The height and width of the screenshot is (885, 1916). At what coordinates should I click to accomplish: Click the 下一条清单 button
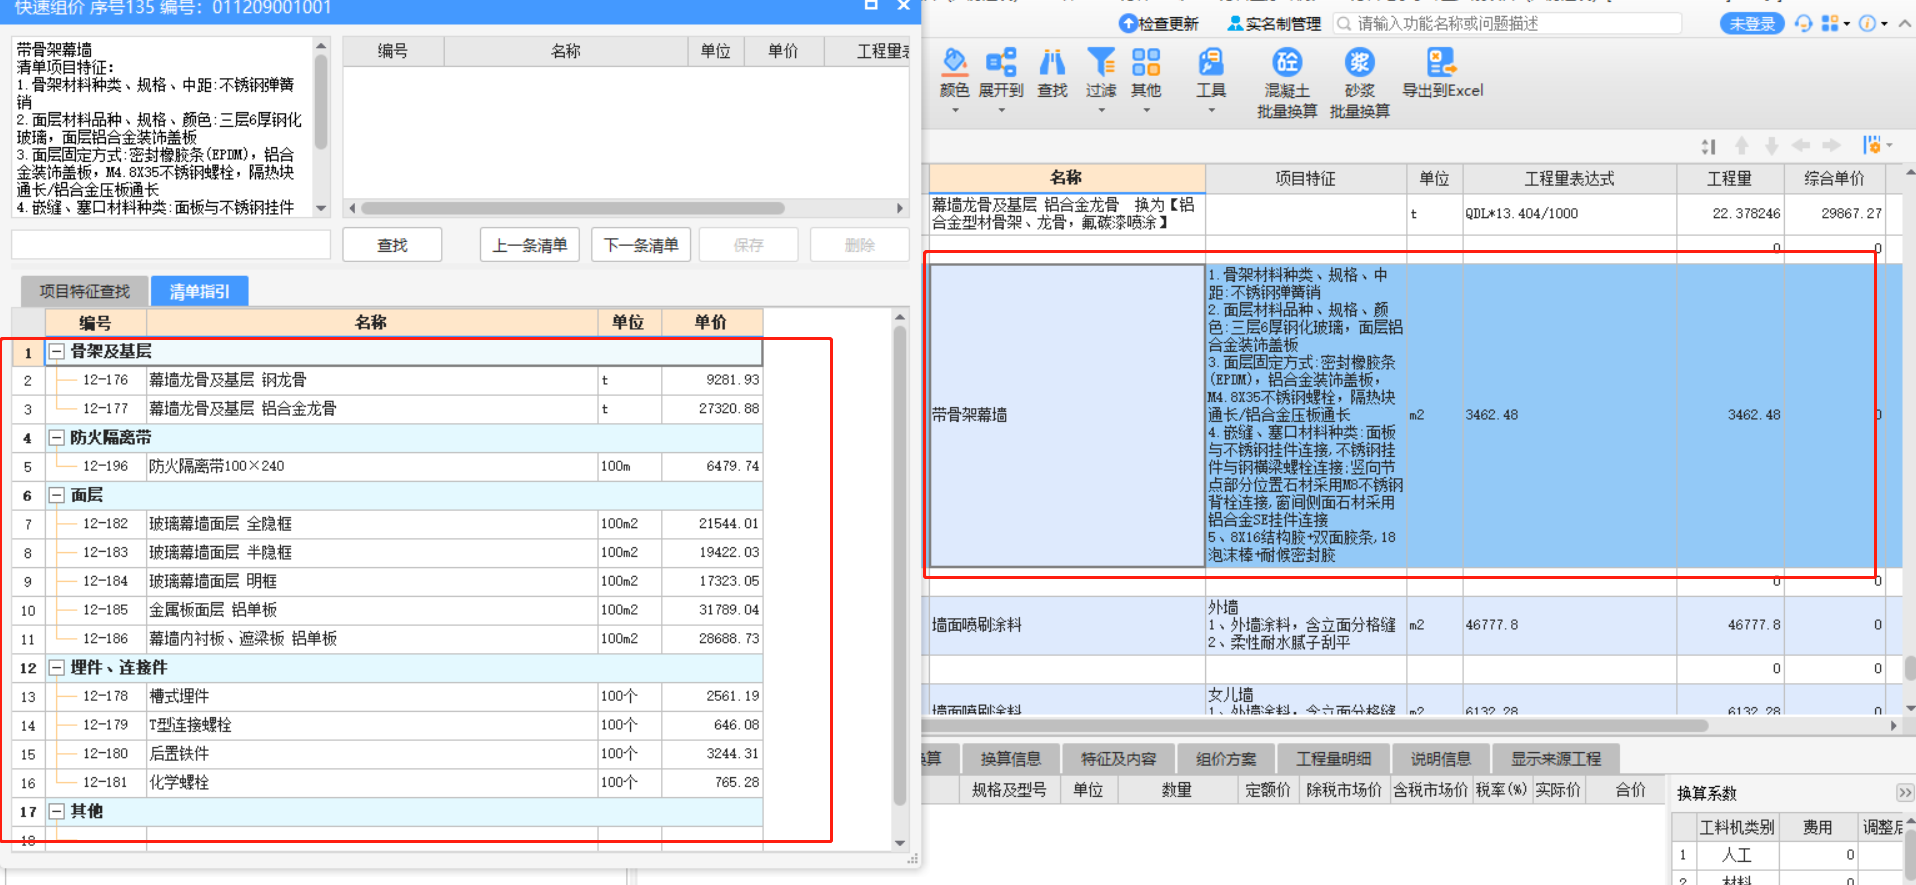[x=641, y=245]
